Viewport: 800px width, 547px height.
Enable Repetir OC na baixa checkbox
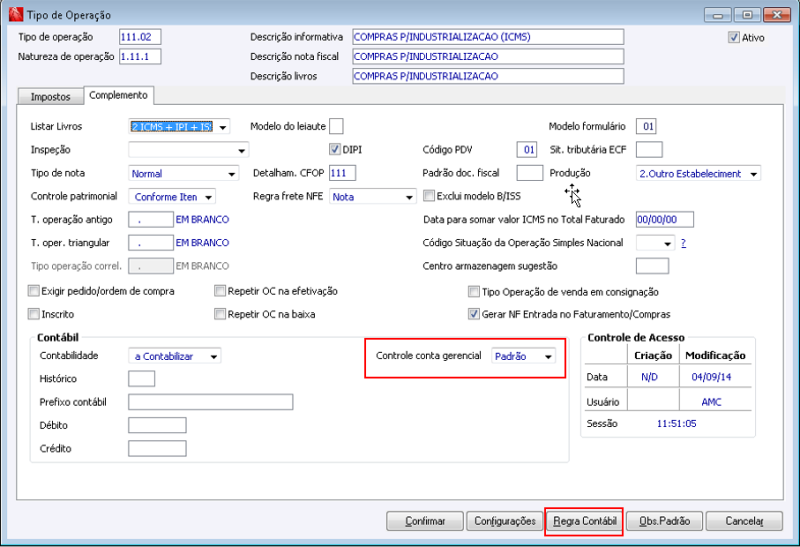[220, 314]
